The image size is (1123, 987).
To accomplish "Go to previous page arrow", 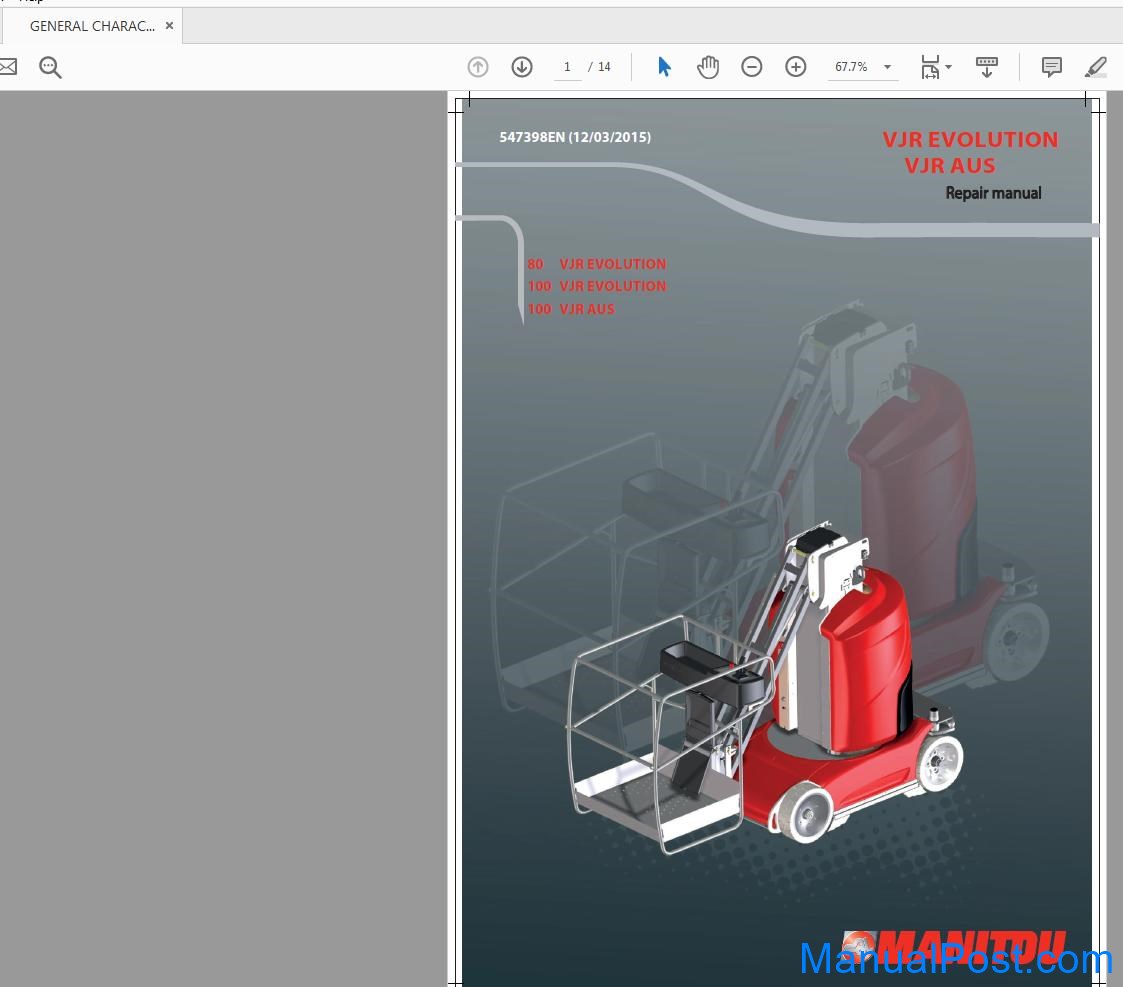I will tap(478, 67).
